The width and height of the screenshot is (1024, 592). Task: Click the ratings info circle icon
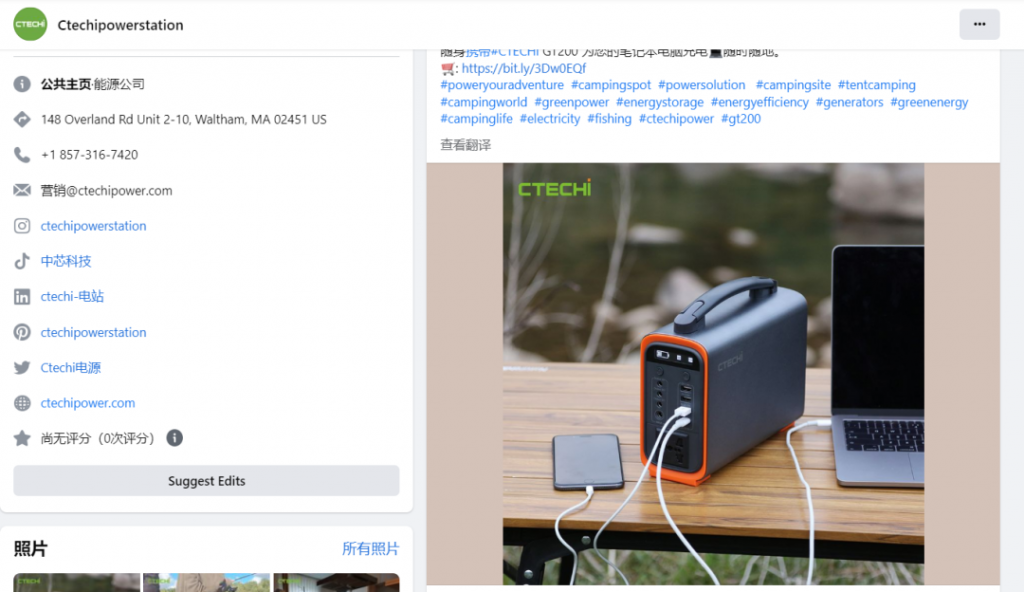(x=174, y=438)
